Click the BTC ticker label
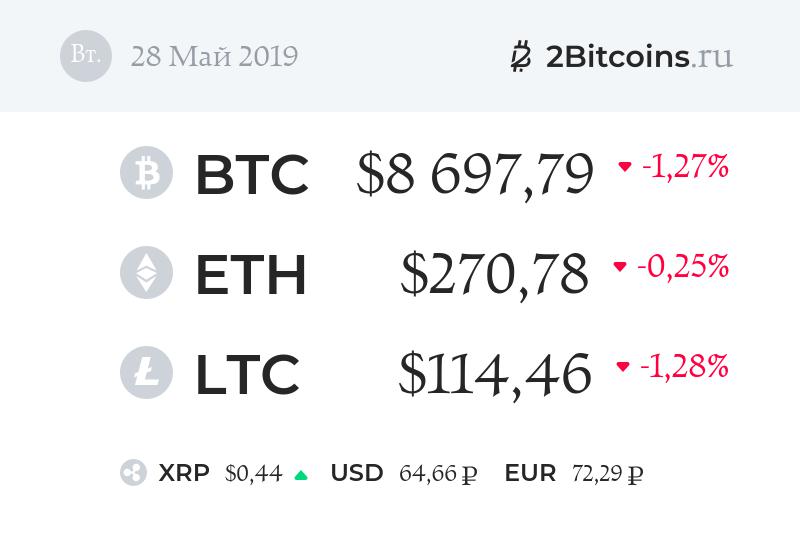 click(x=251, y=174)
